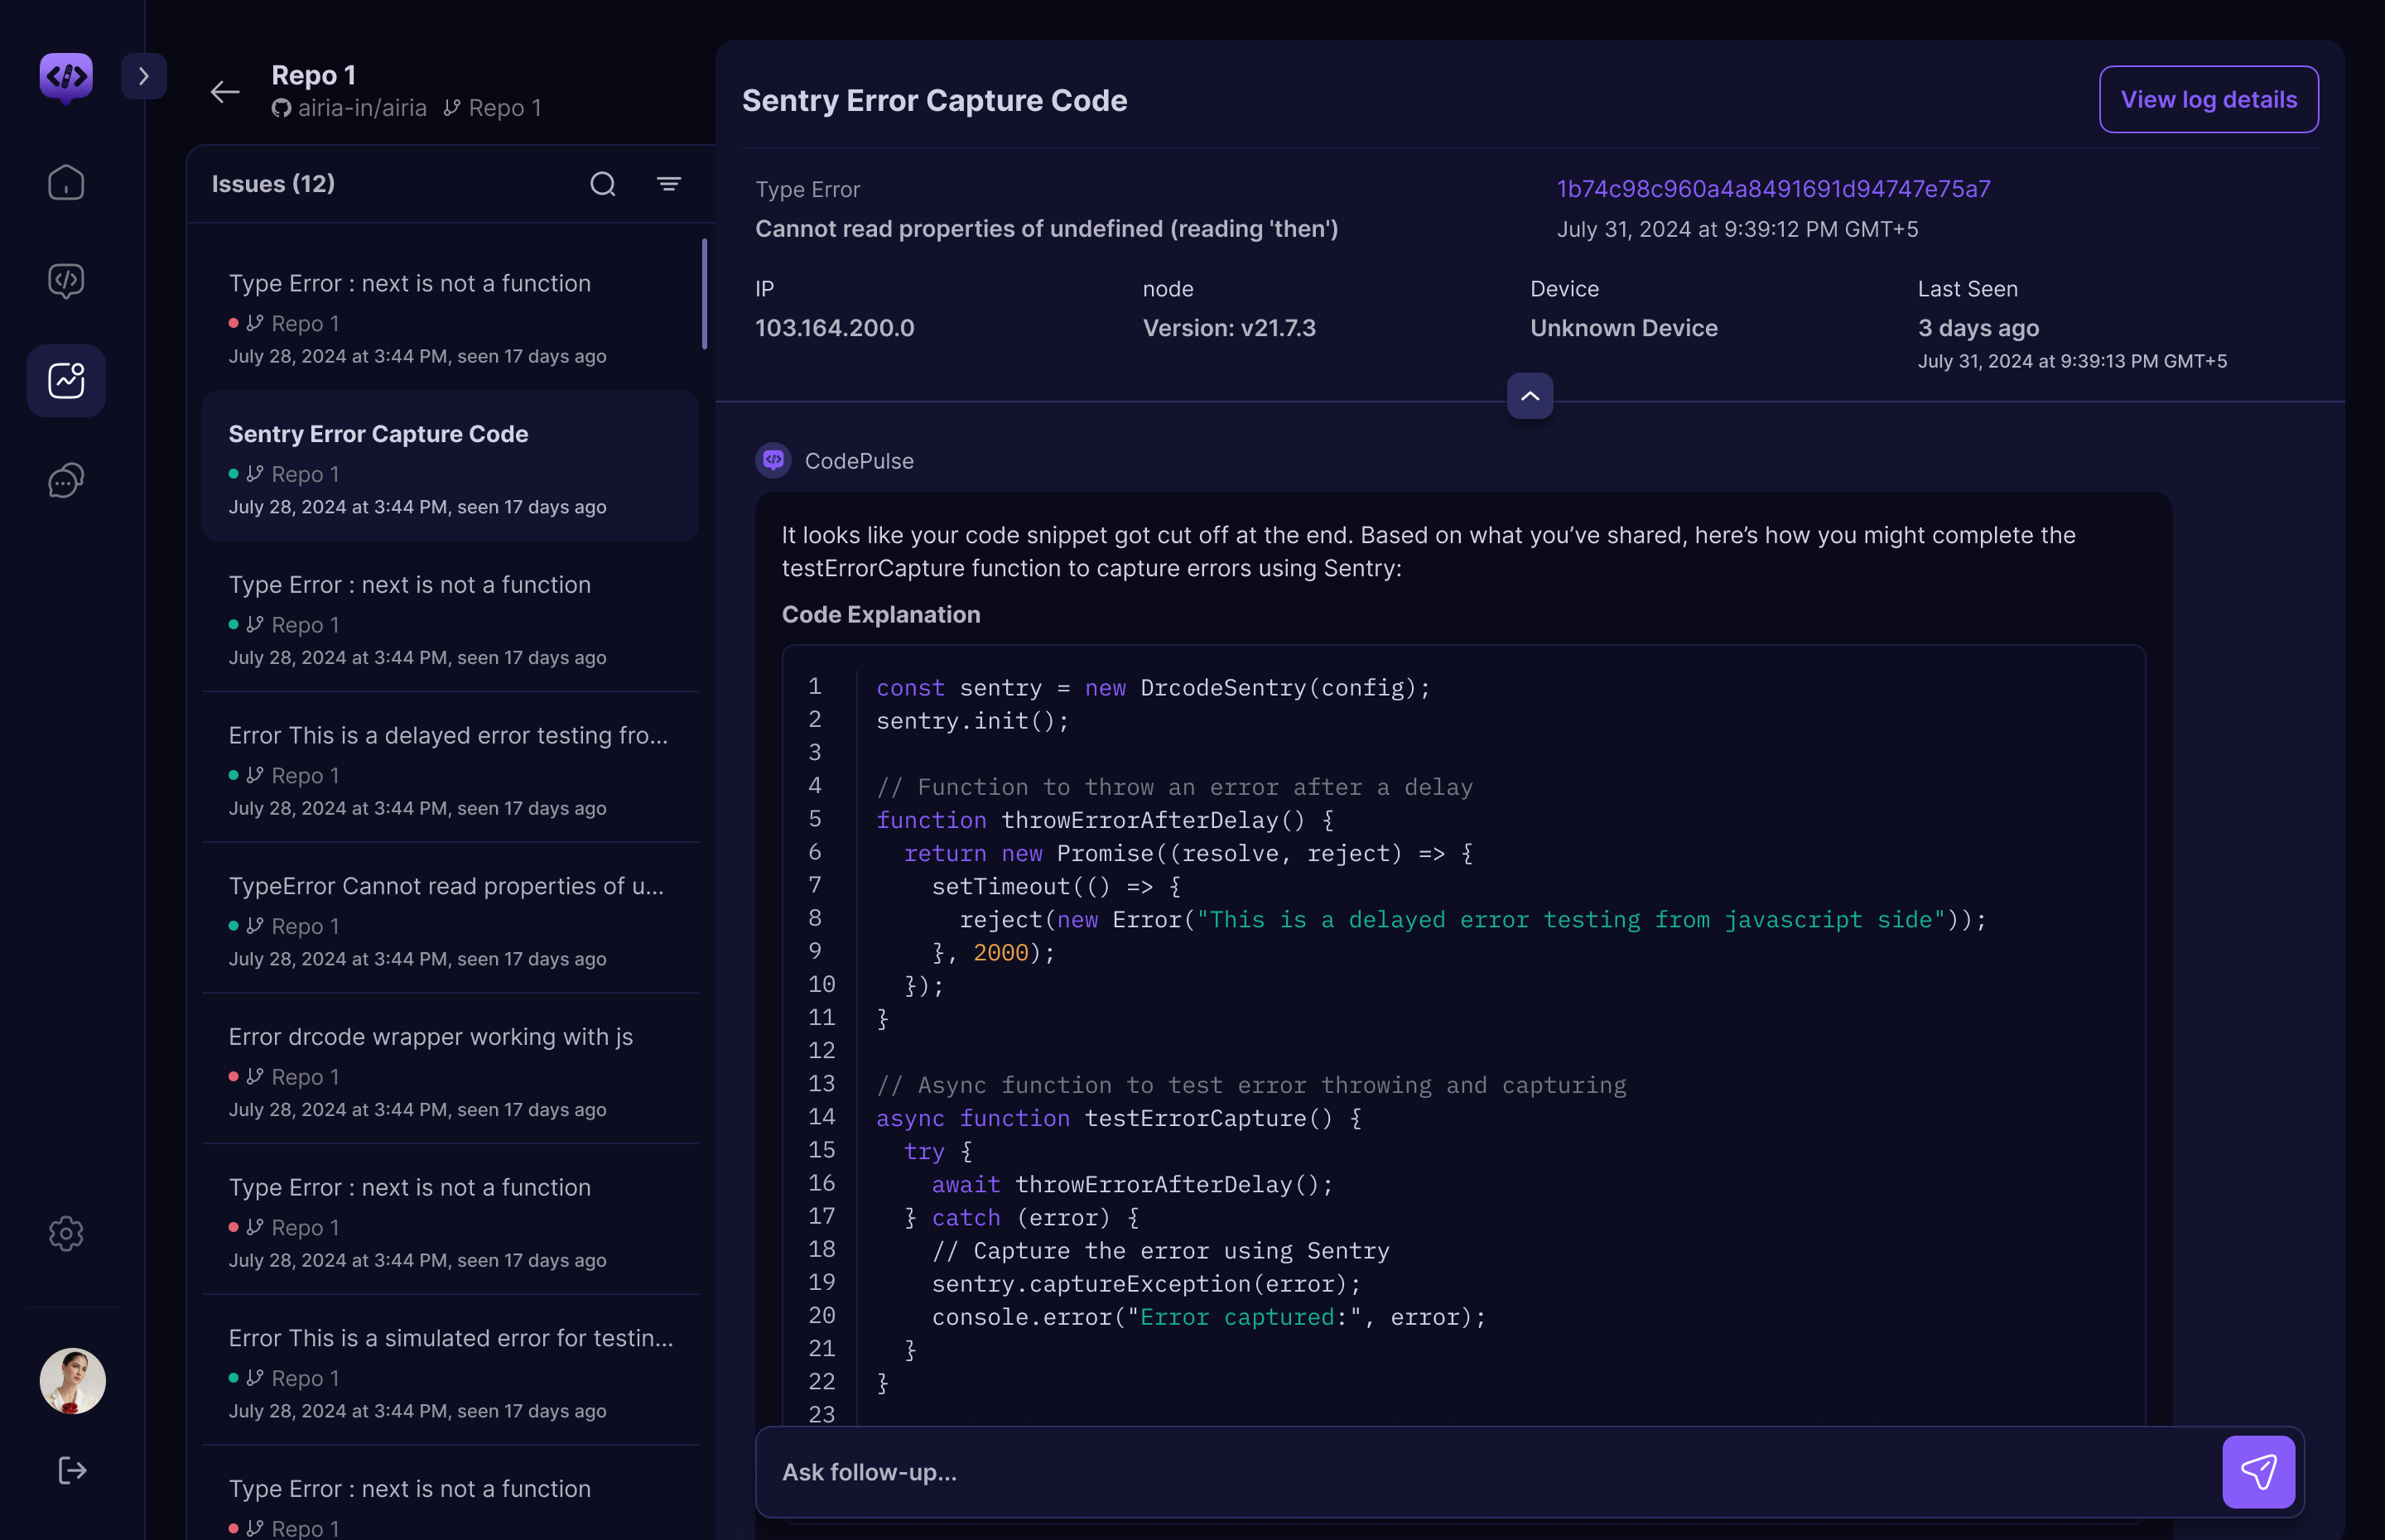Click the branch icon in the selected Sentry issue
The height and width of the screenshot is (1540, 2385).
[x=255, y=473]
